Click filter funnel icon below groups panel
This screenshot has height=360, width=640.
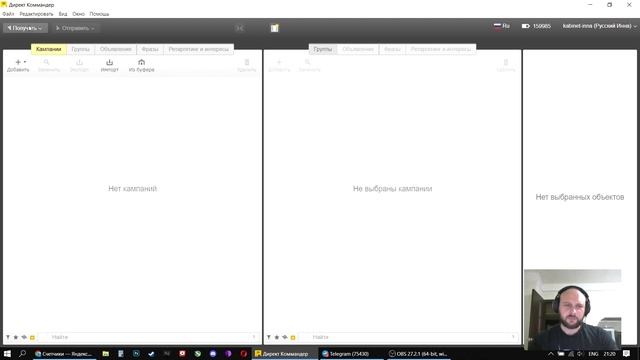269,337
